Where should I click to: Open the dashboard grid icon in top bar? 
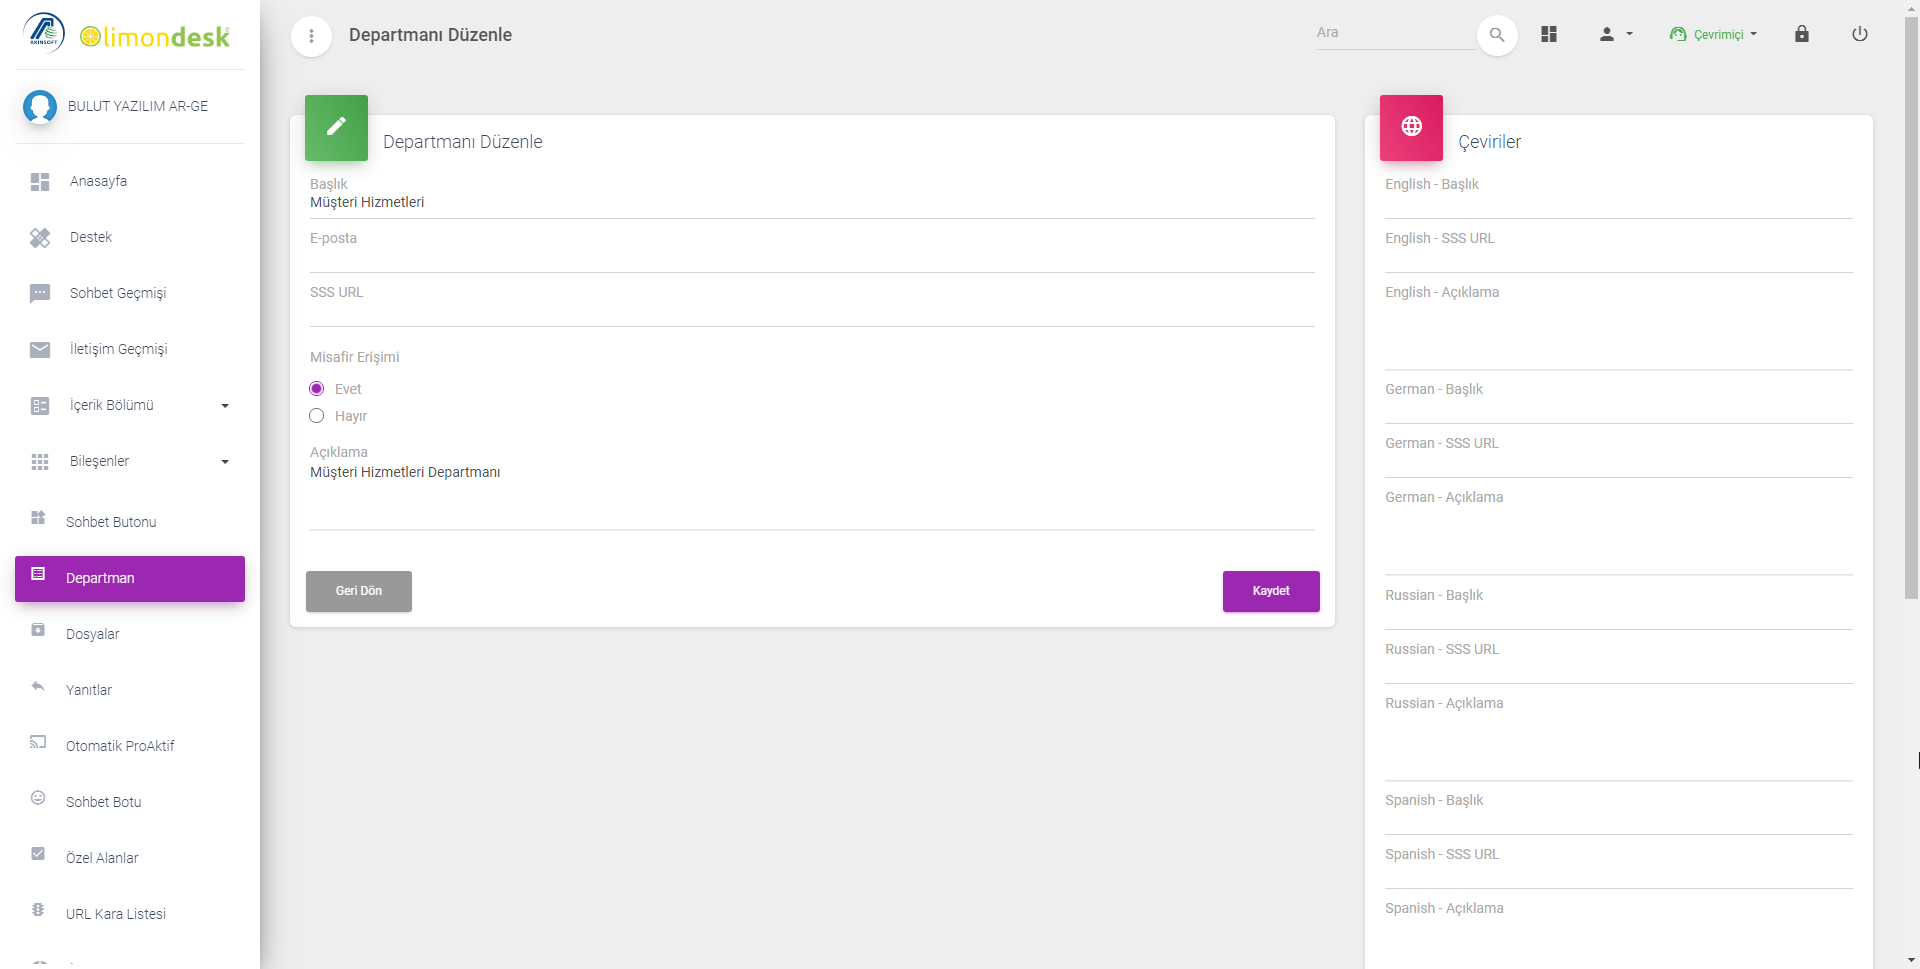[x=1549, y=34]
